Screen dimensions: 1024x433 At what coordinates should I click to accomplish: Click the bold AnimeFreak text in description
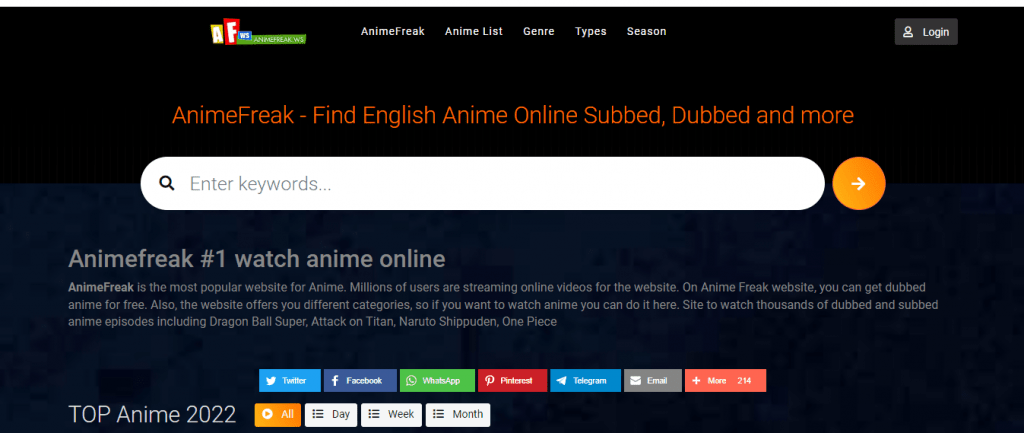click(x=101, y=287)
